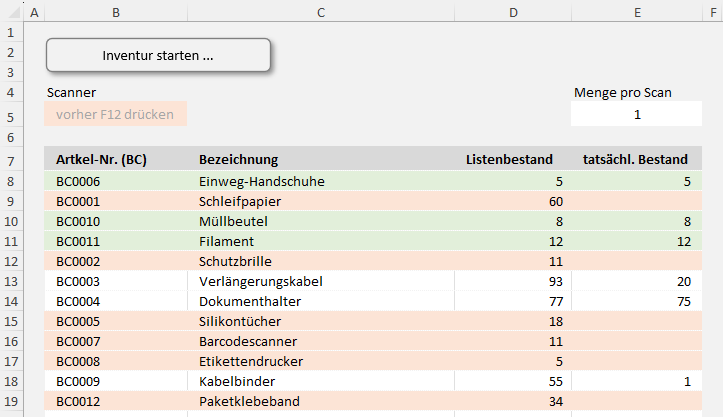This screenshot has width=723, height=417.
Task: Click the 'Paketklebeband' cell
Action: tap(246, 401)
